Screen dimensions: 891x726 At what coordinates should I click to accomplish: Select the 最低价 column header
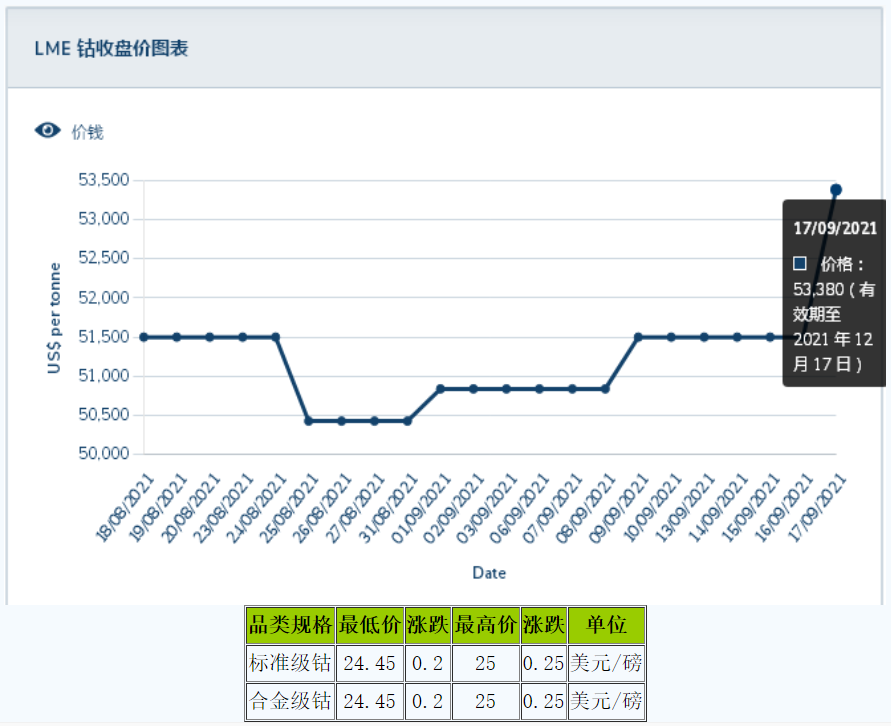click(x=370, y=626)
